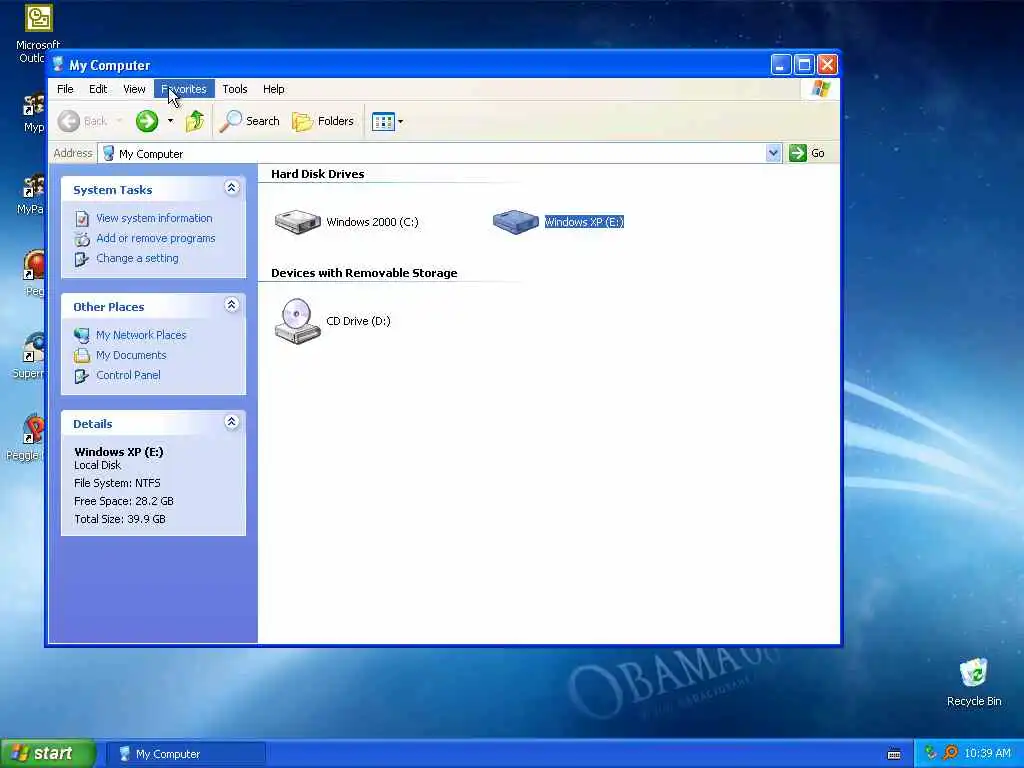Viewport: 1024px width, 768px height.
Task: Click the grayed Back arrow button
Action: click(x=69, y=121)
